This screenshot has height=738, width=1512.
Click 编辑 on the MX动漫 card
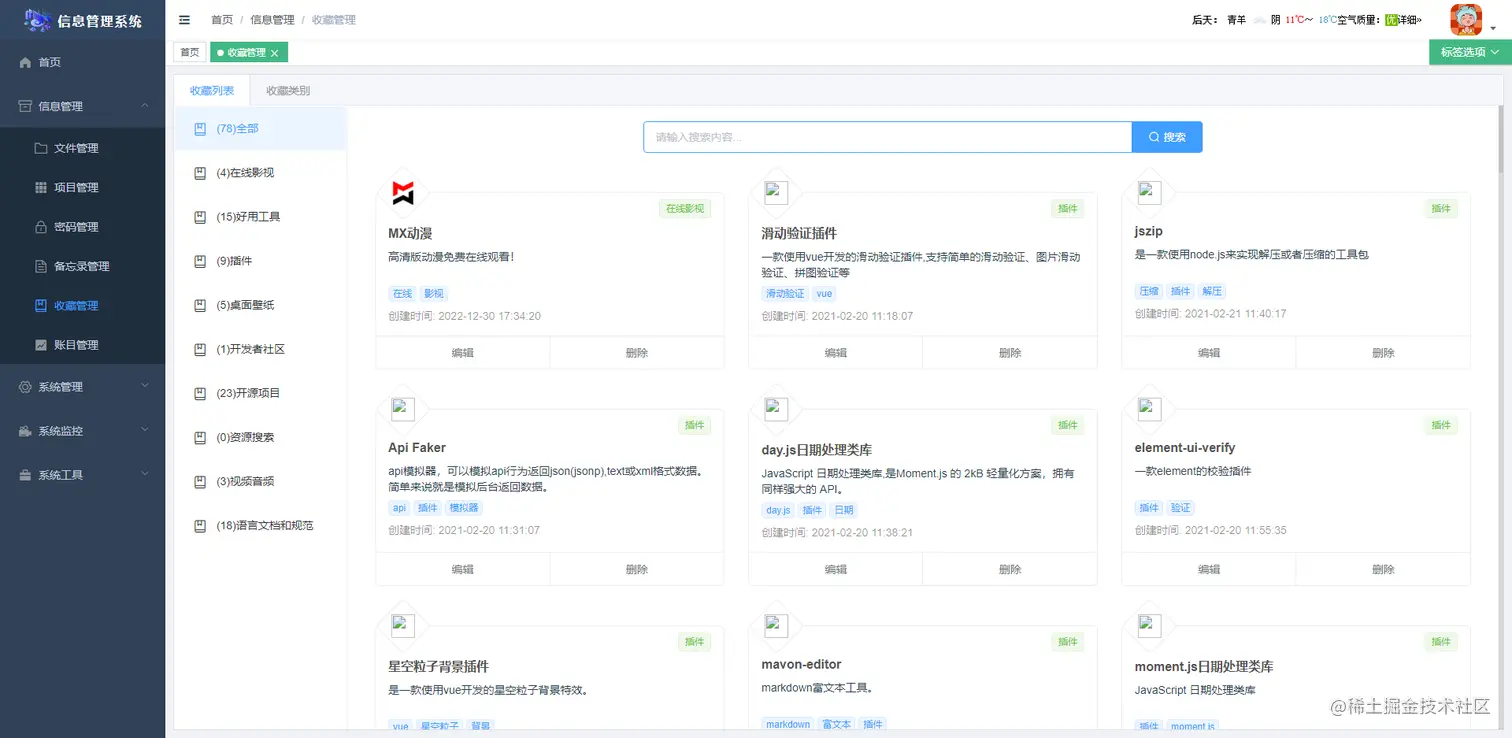pos(463,353)
